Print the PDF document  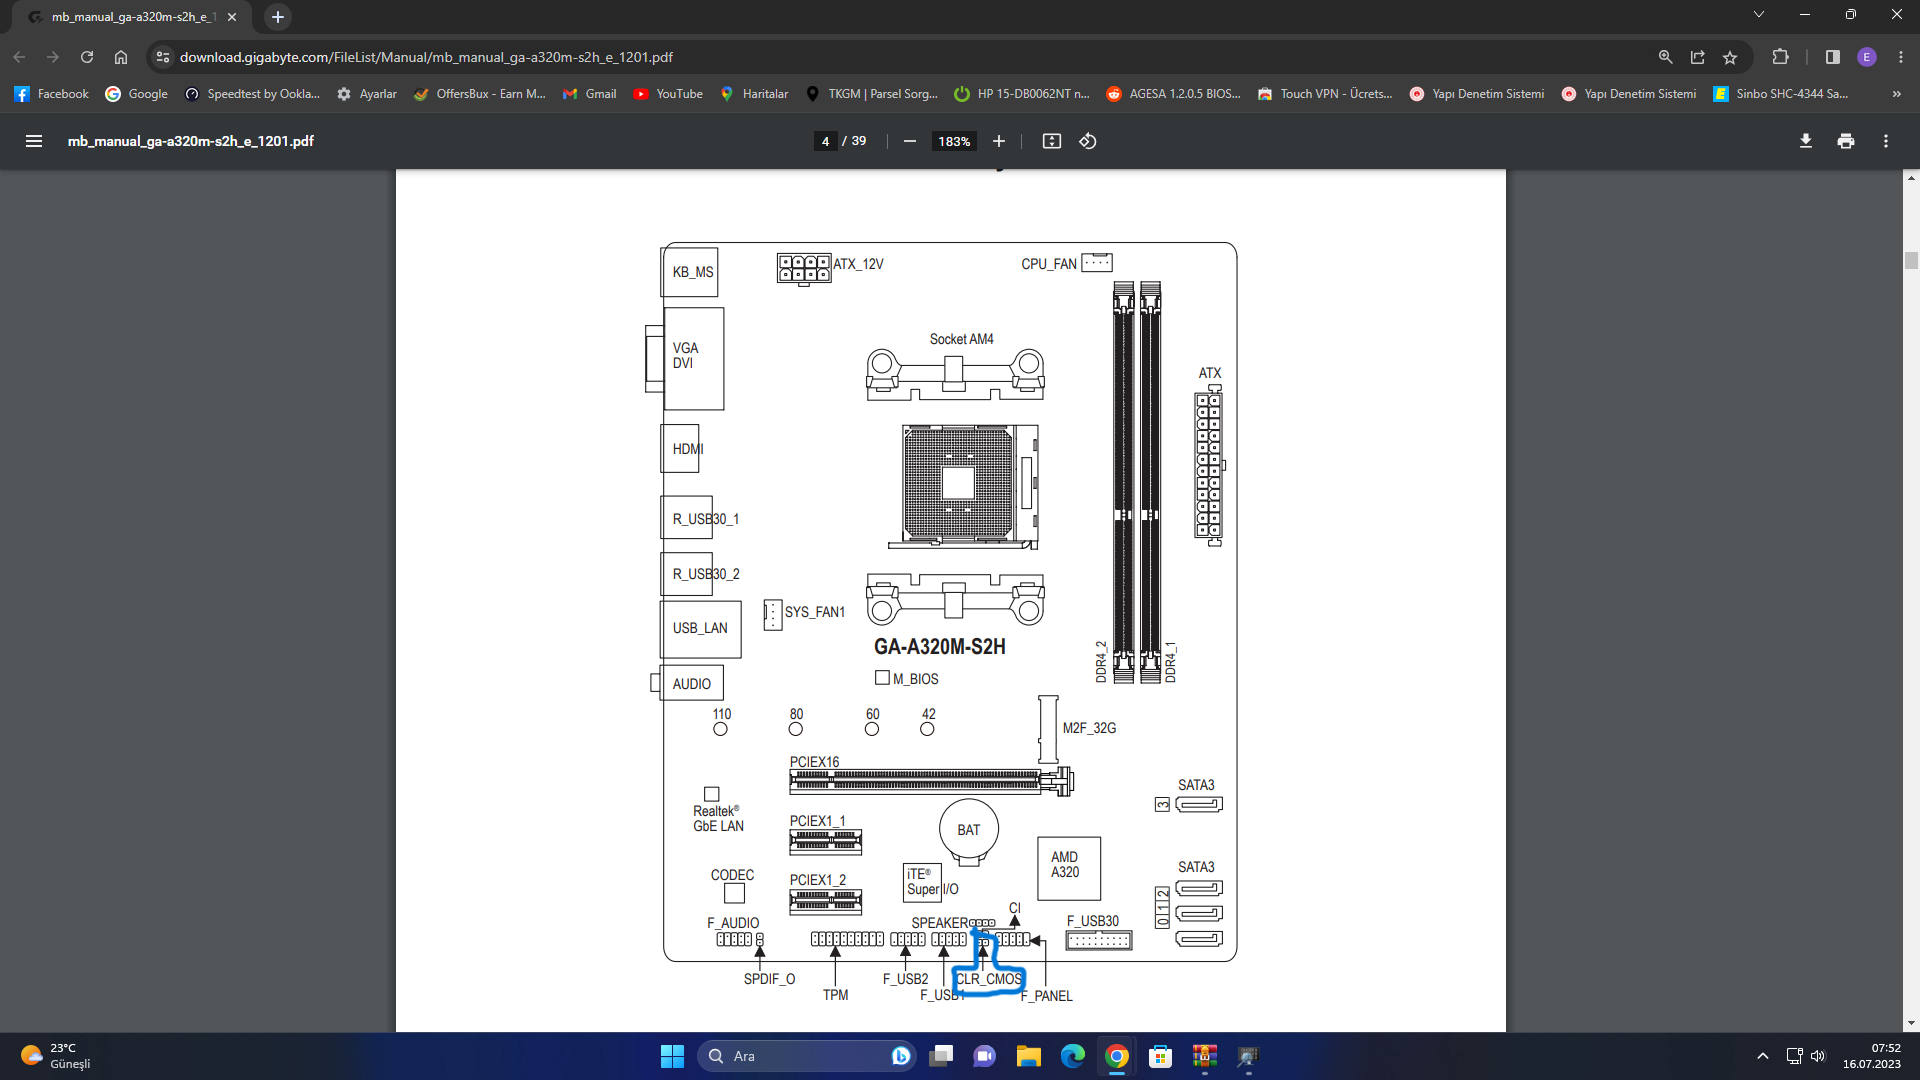(1846, 141)
